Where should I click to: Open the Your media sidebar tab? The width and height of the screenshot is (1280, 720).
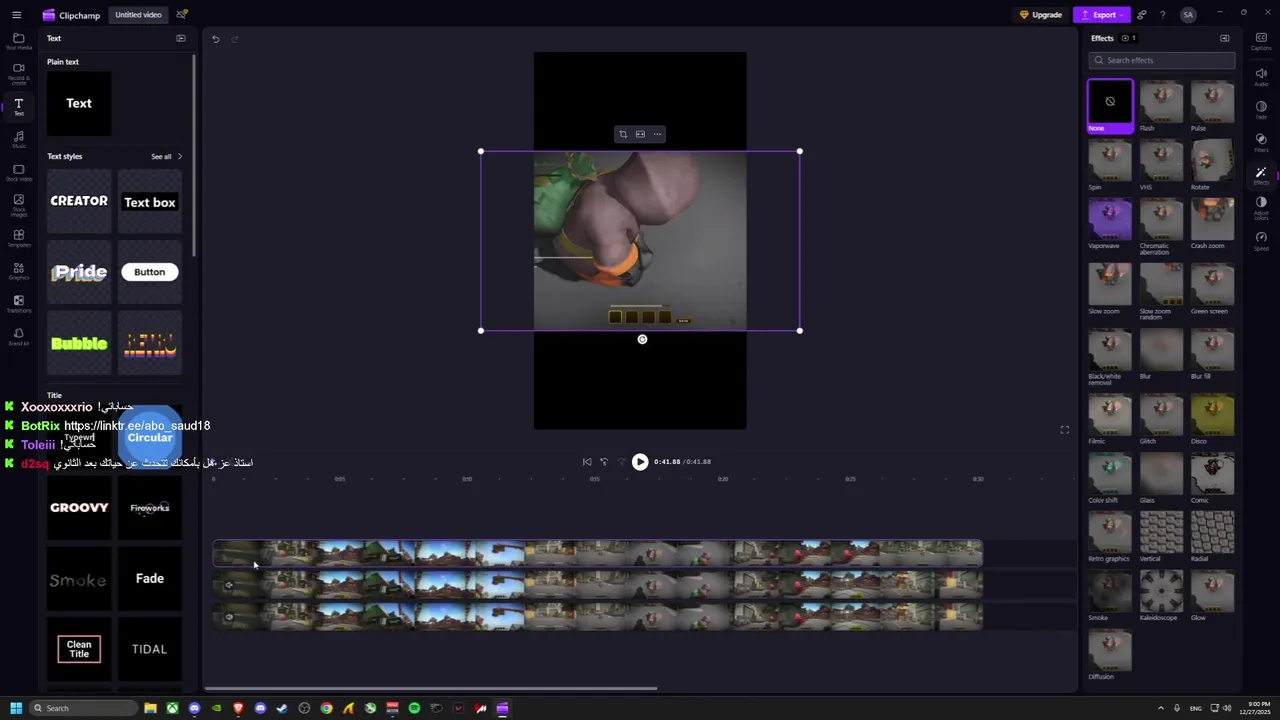pos(18,41)
